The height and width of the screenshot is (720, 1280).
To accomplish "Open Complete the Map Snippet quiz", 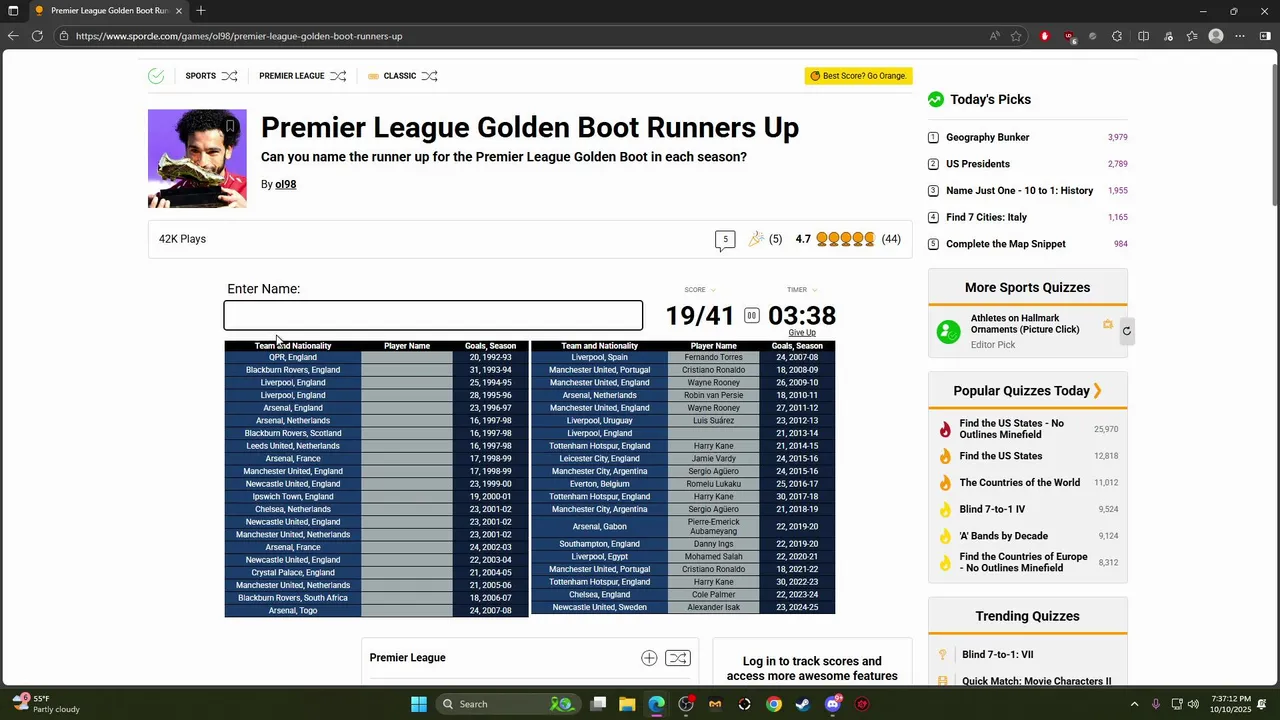I will [x=1006, y=244].
